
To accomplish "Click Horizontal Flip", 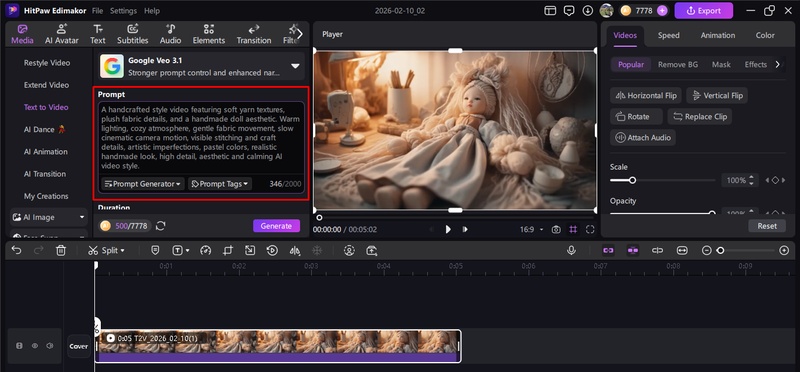I will click(646, 95).
